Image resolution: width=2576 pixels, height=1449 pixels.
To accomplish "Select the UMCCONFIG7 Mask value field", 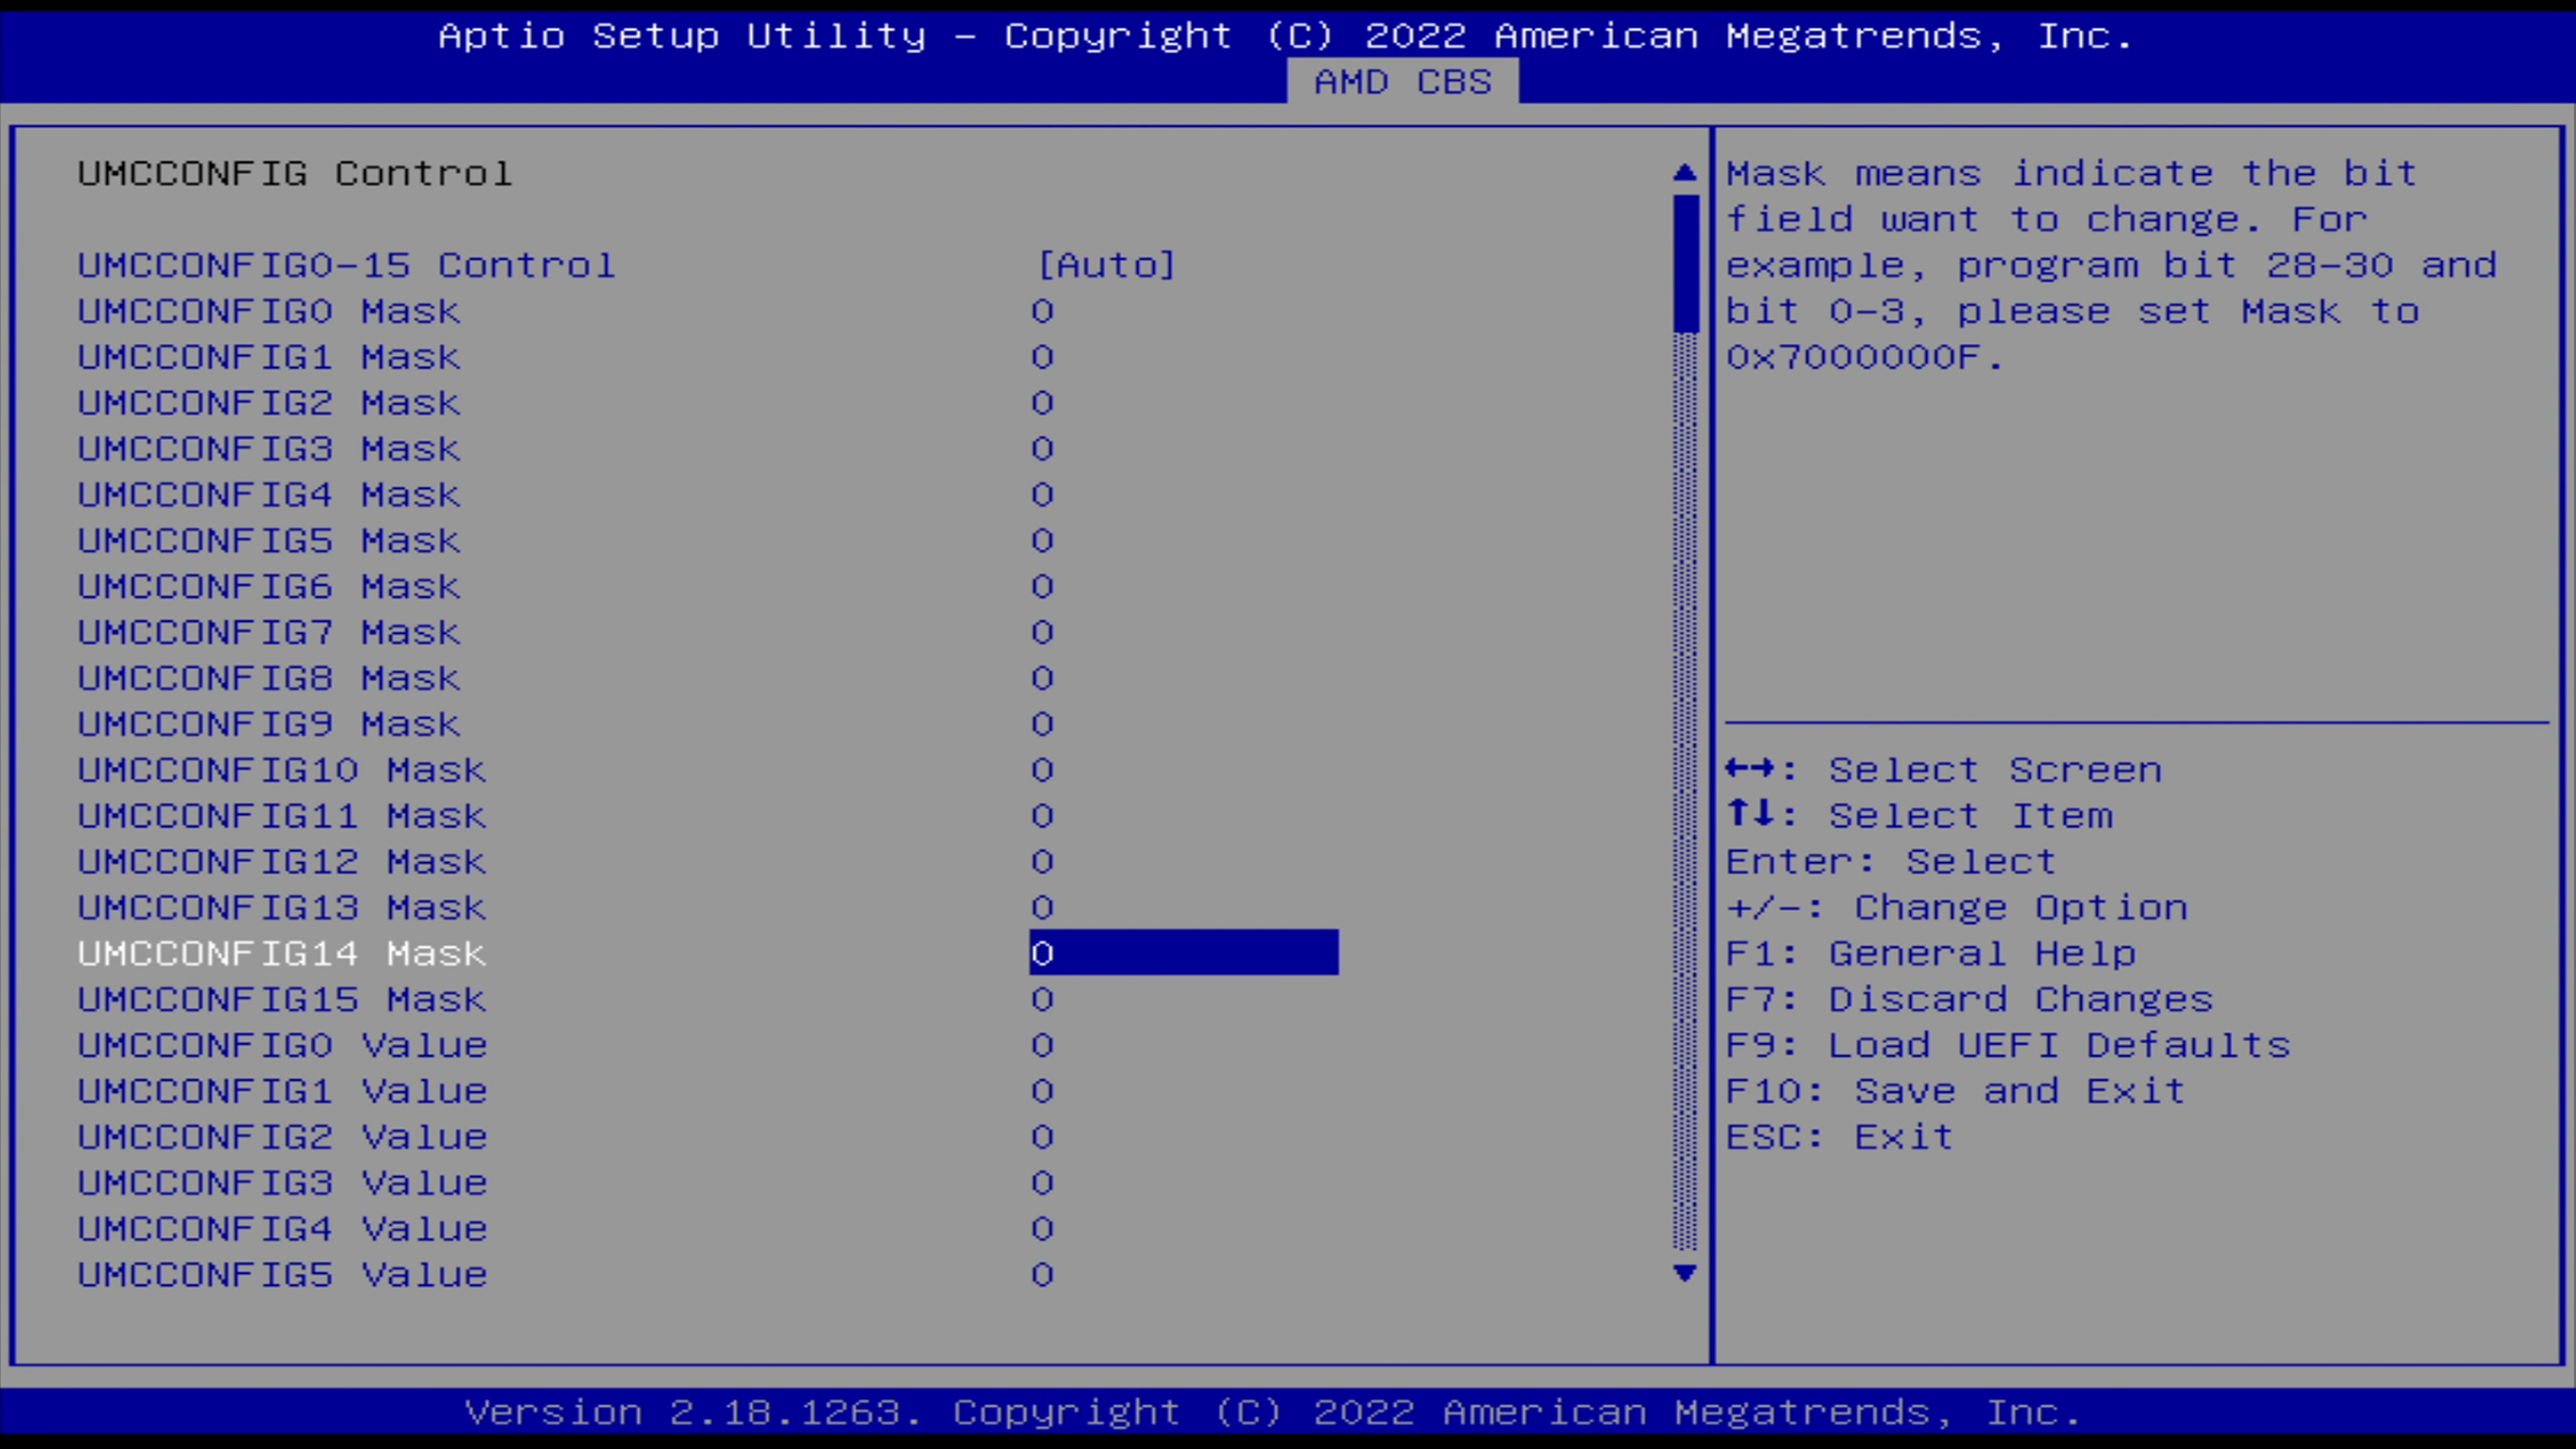I will click(x=1042, y=632).
